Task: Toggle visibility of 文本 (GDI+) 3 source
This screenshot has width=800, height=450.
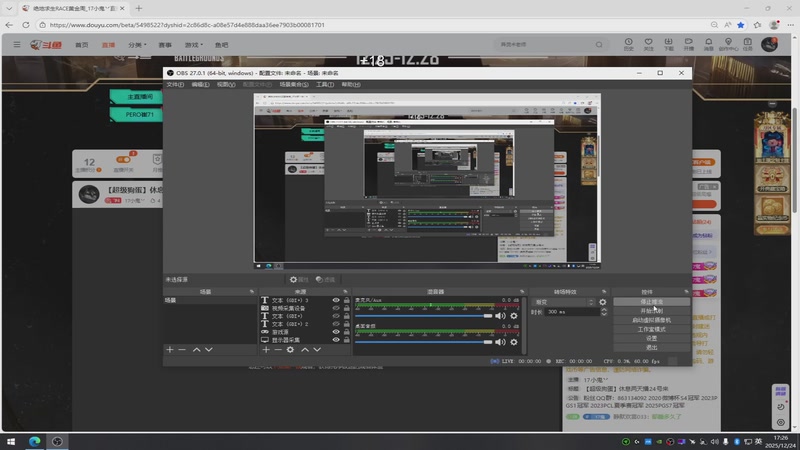Action: click(x=336, y=300)
